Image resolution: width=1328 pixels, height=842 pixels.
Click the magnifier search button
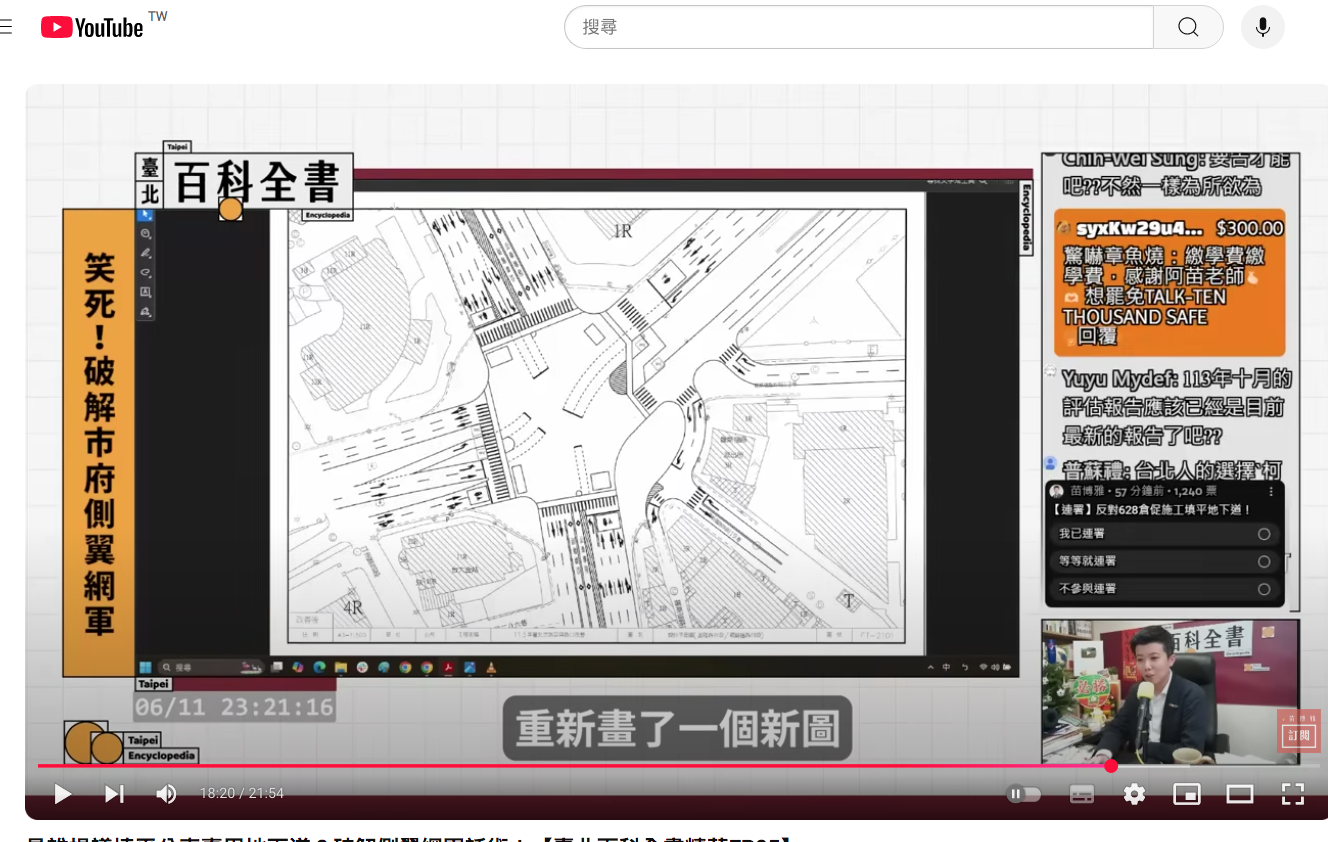point(1188,27)
